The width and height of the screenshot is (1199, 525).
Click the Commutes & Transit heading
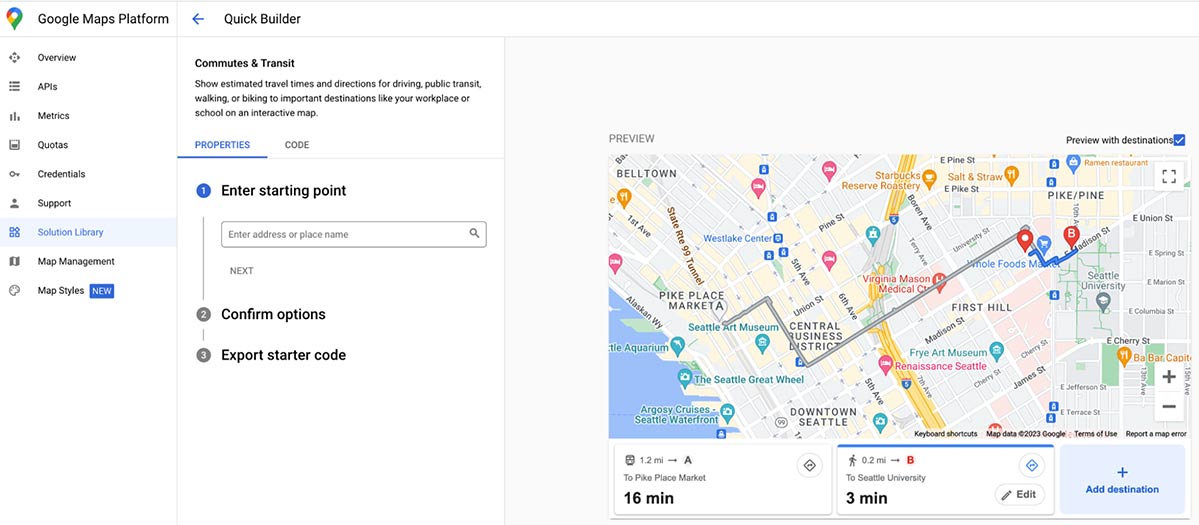point(245,63)
